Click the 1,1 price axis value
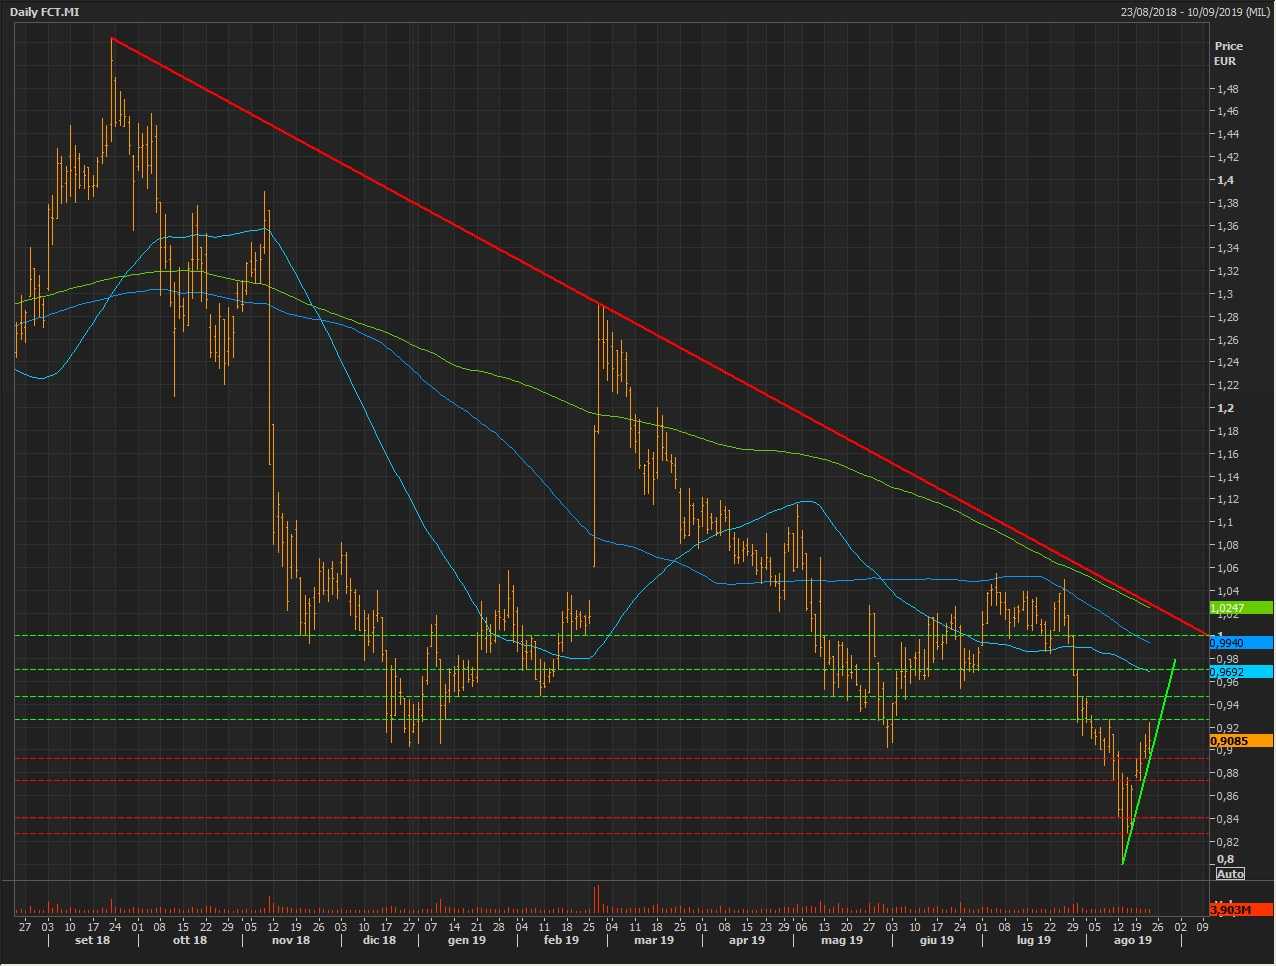This screenshot has height=966, width=1276. tap(1225, 522)
